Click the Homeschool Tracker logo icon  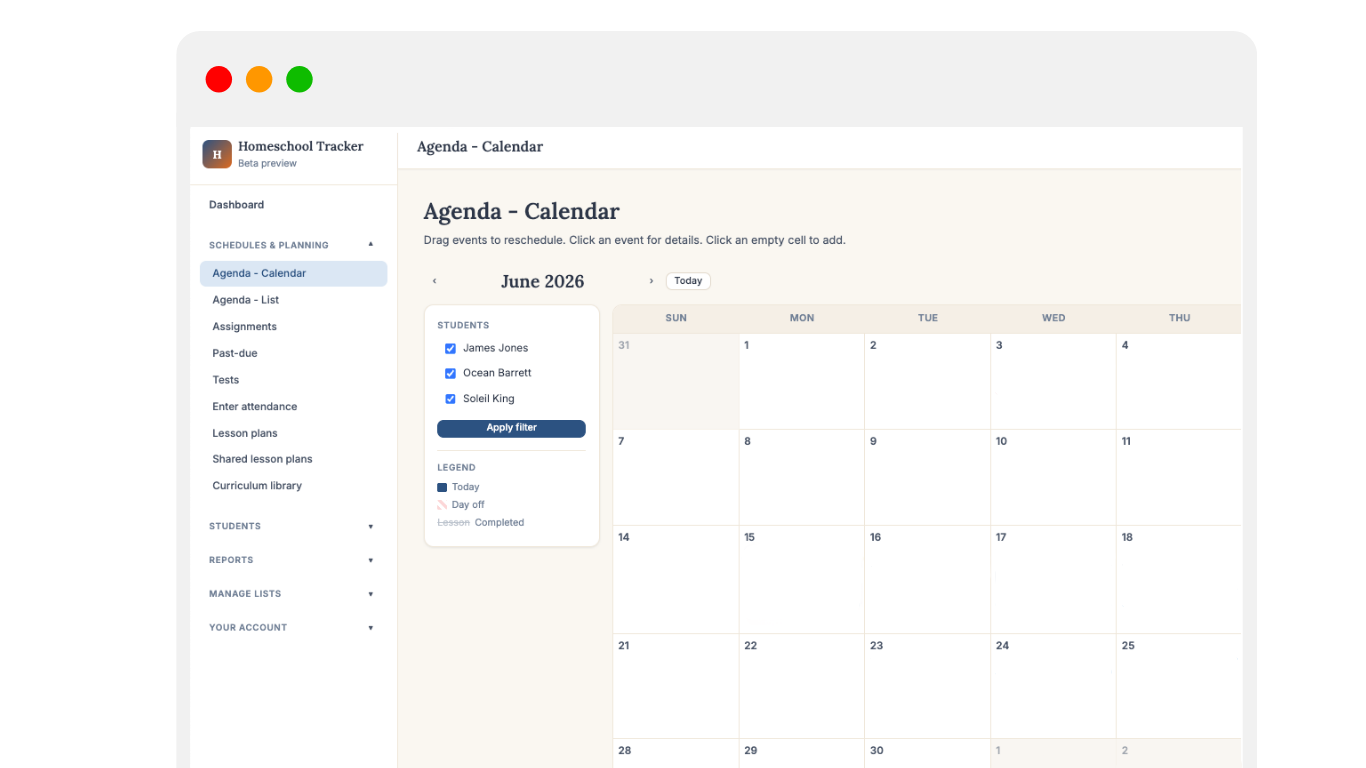[x=217, y=154]
